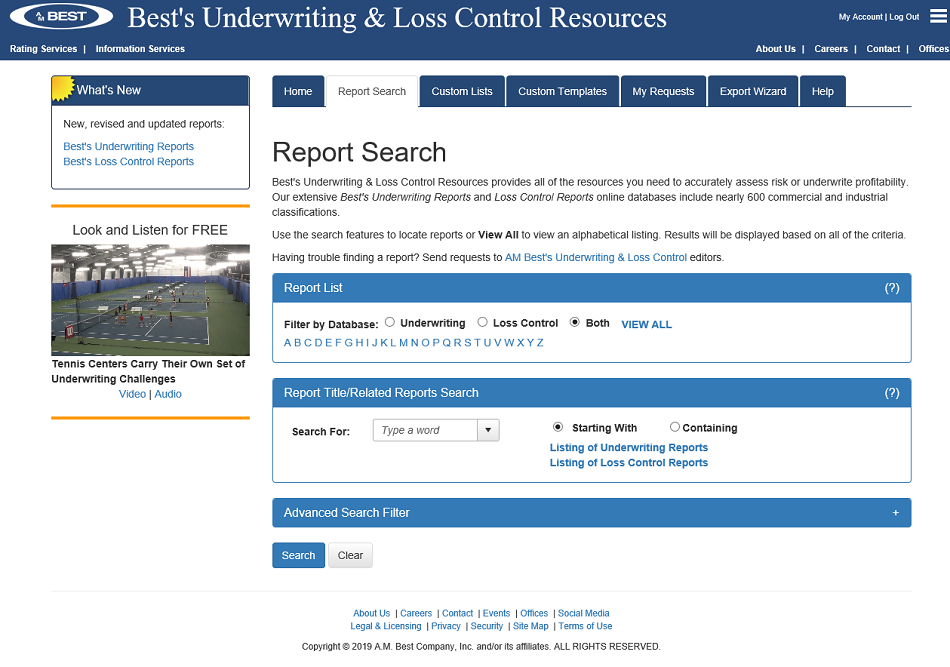950x667 pixels.
Task: Open the Custom Templates tab
Action: tap(562, 91)
